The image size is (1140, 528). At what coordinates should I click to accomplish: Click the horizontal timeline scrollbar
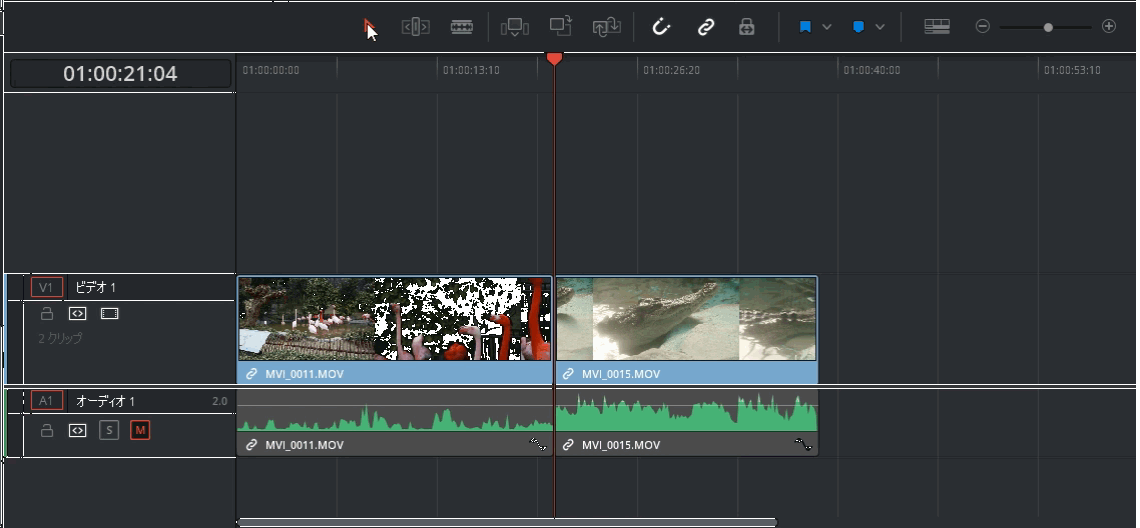[507, 522]
